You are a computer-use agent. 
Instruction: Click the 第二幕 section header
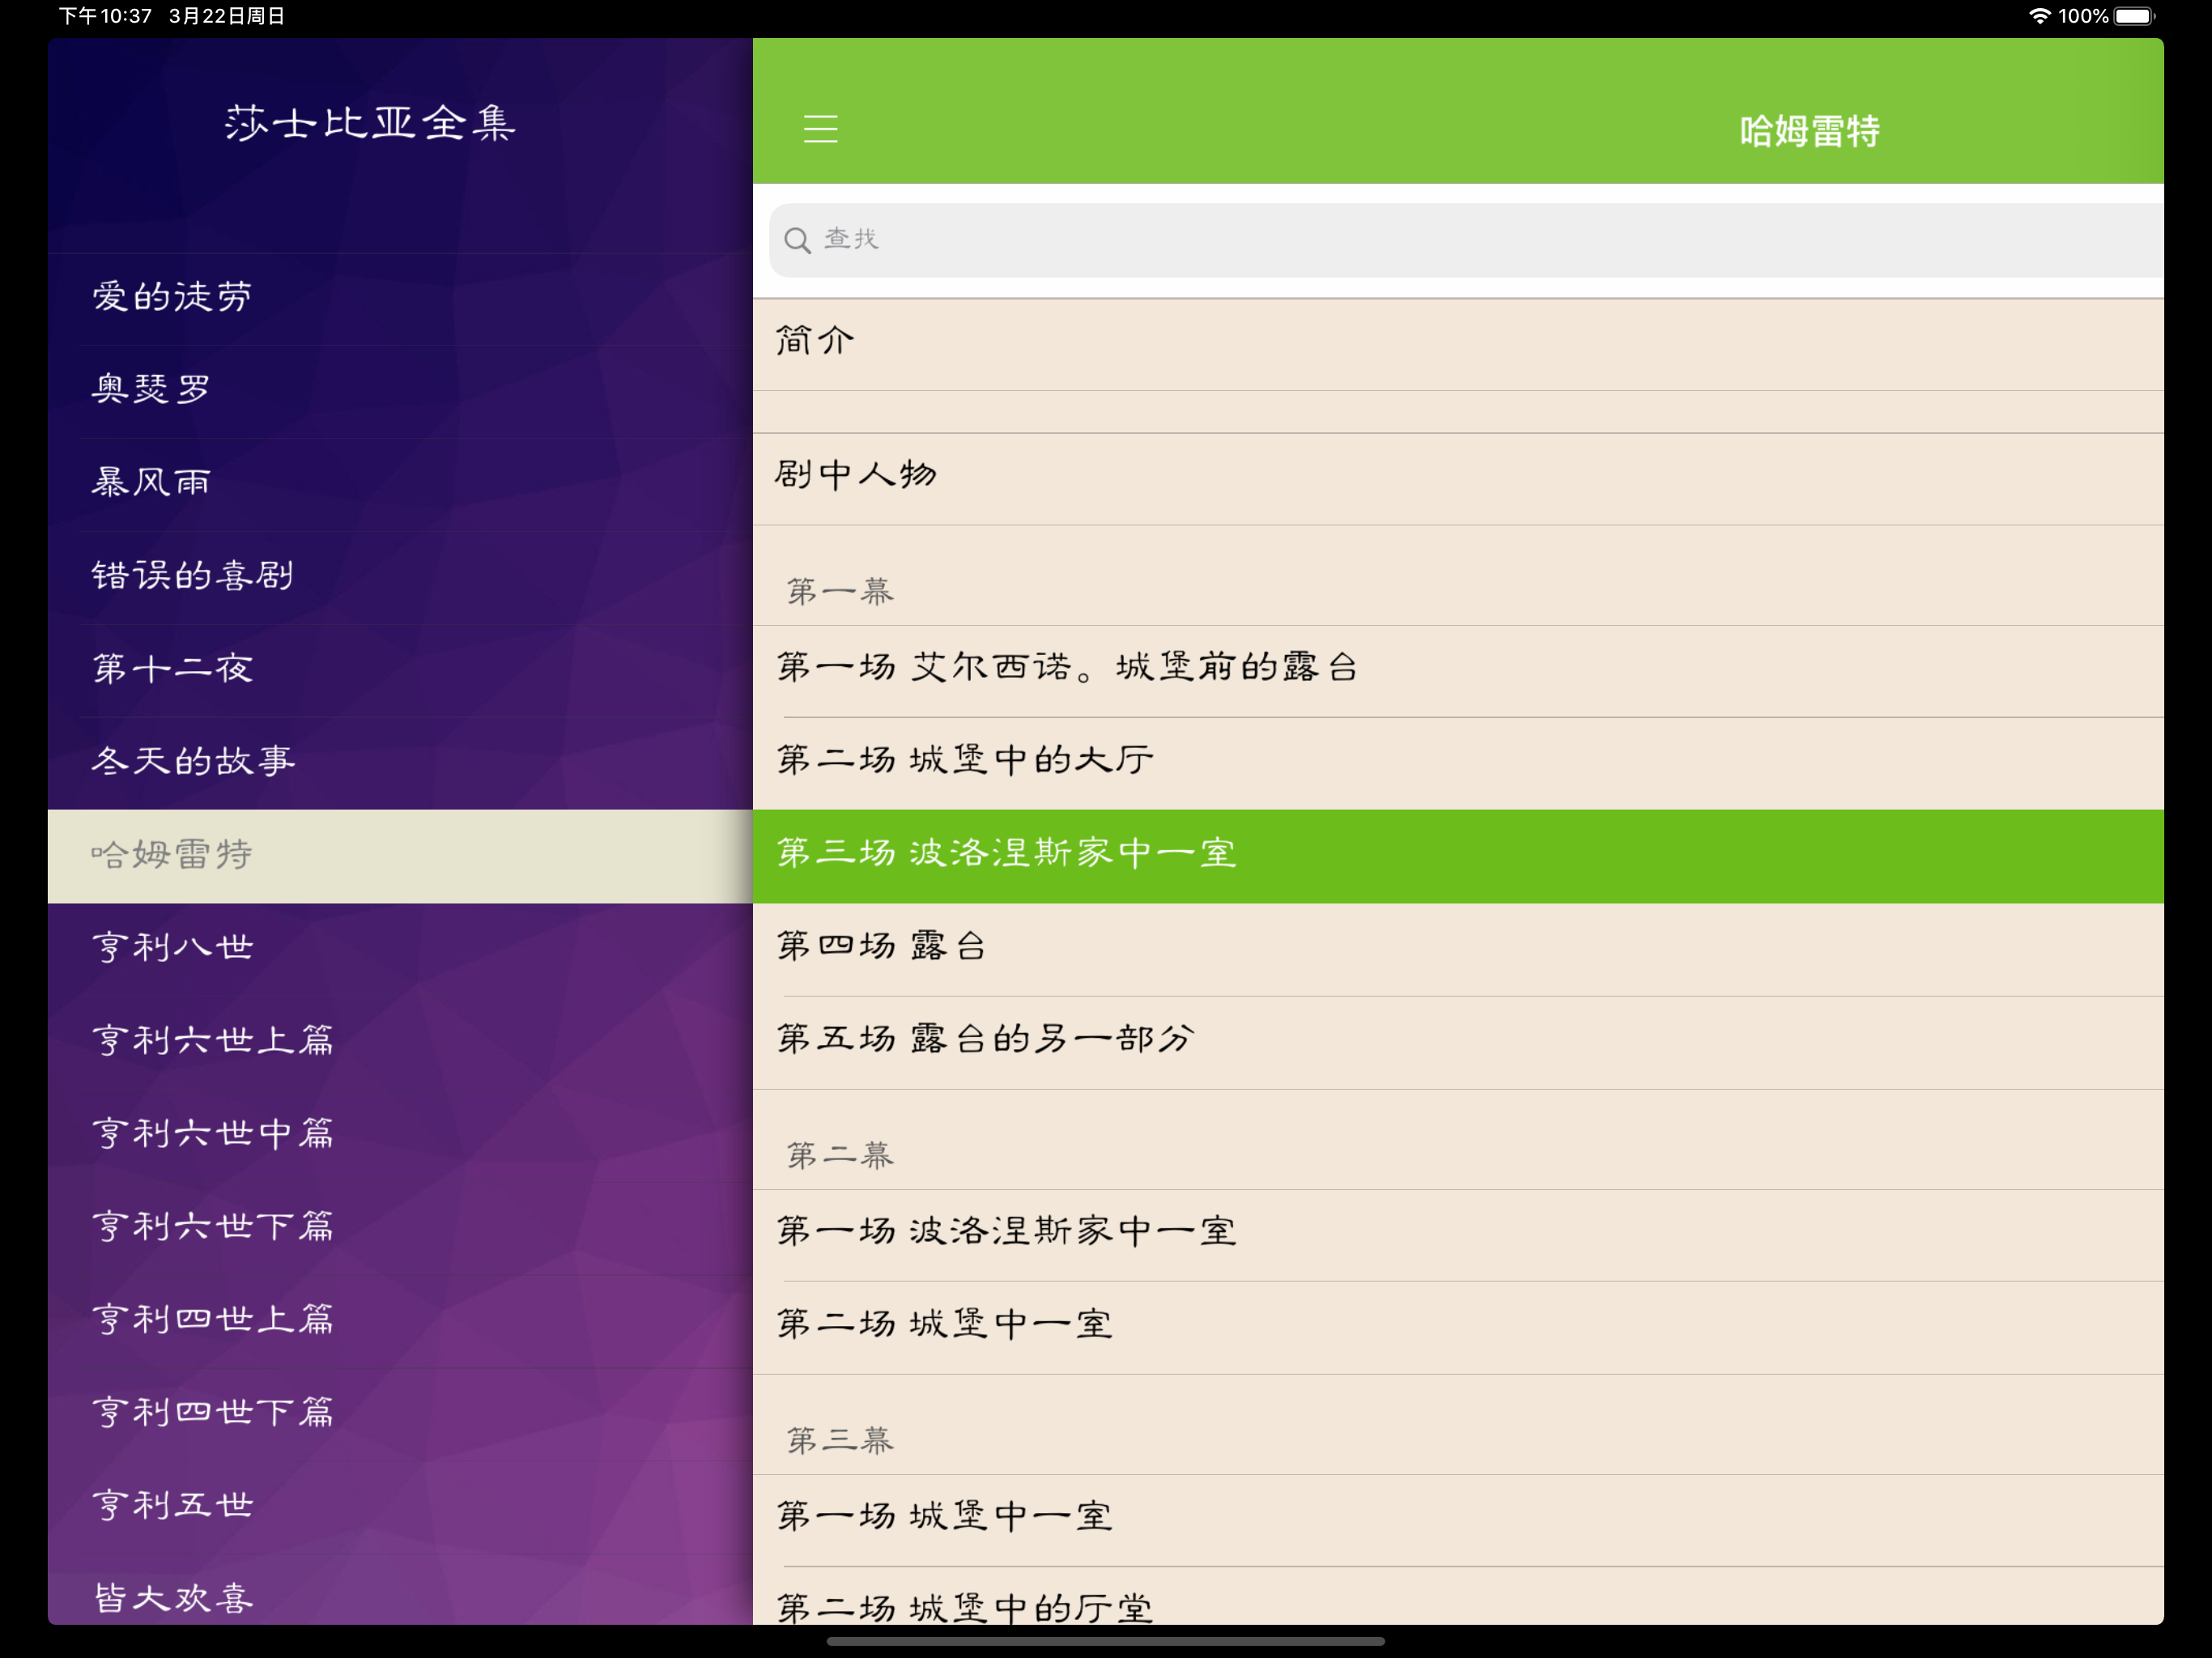pos(840,1156)
